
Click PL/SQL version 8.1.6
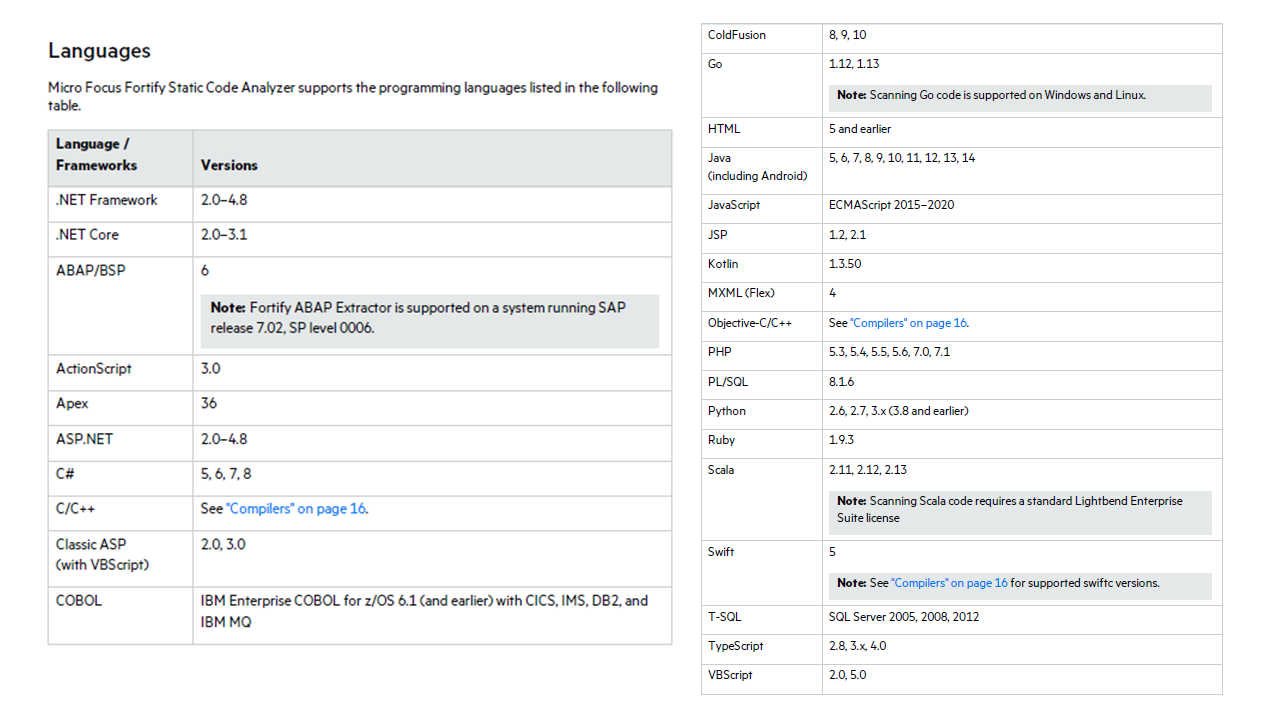coord(842,382)
